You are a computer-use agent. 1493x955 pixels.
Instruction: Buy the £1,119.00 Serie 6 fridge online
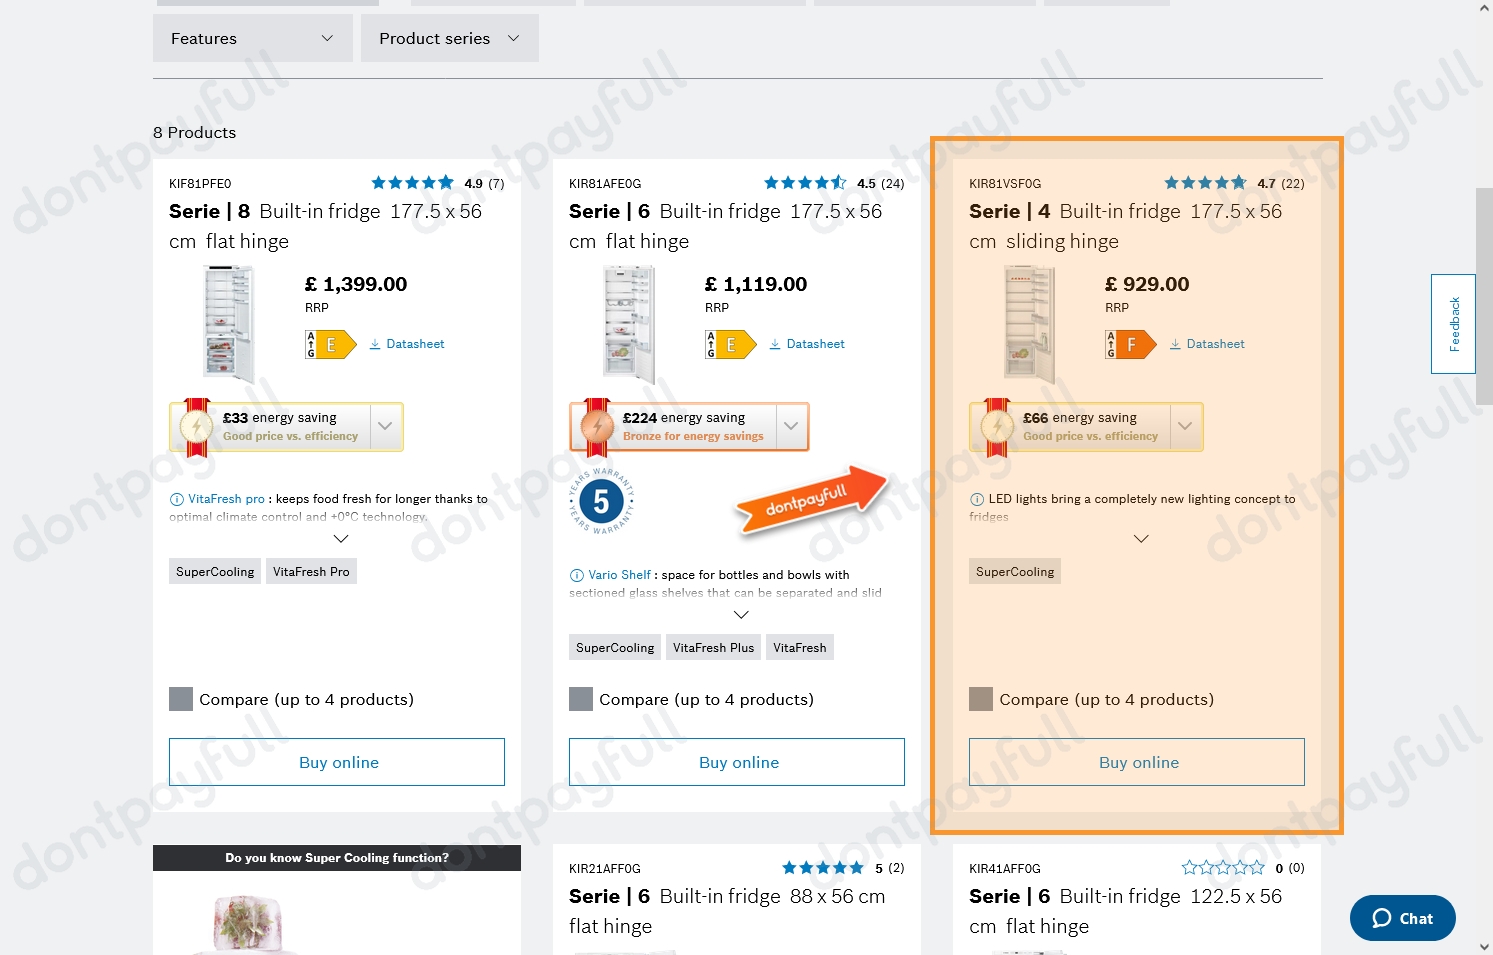coord(737,762)
